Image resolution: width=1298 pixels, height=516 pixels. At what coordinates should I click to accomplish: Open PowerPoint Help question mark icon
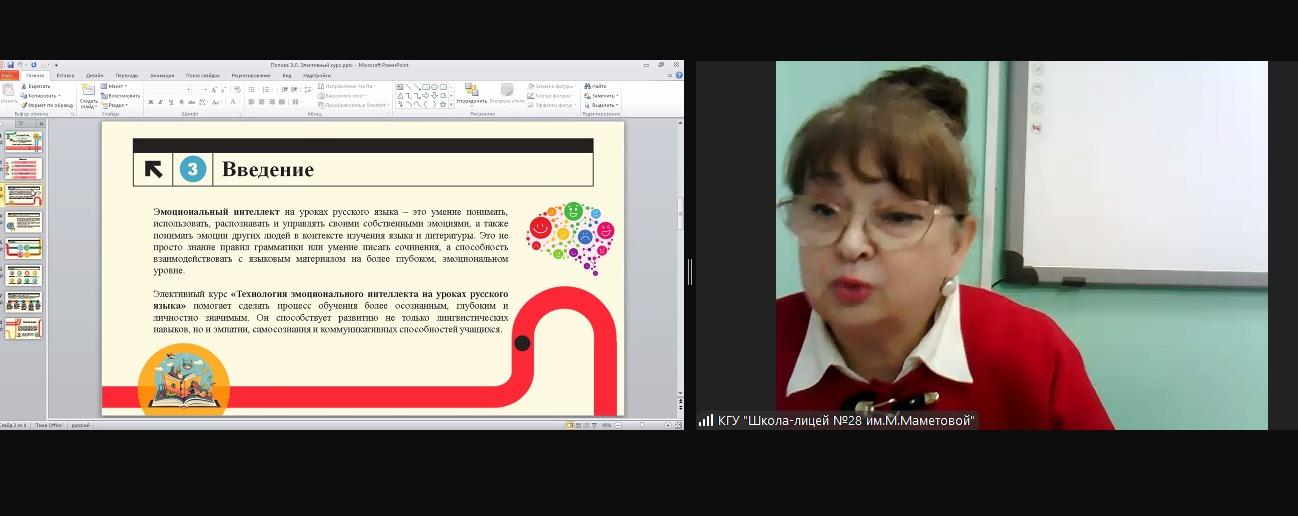(679, 75)
